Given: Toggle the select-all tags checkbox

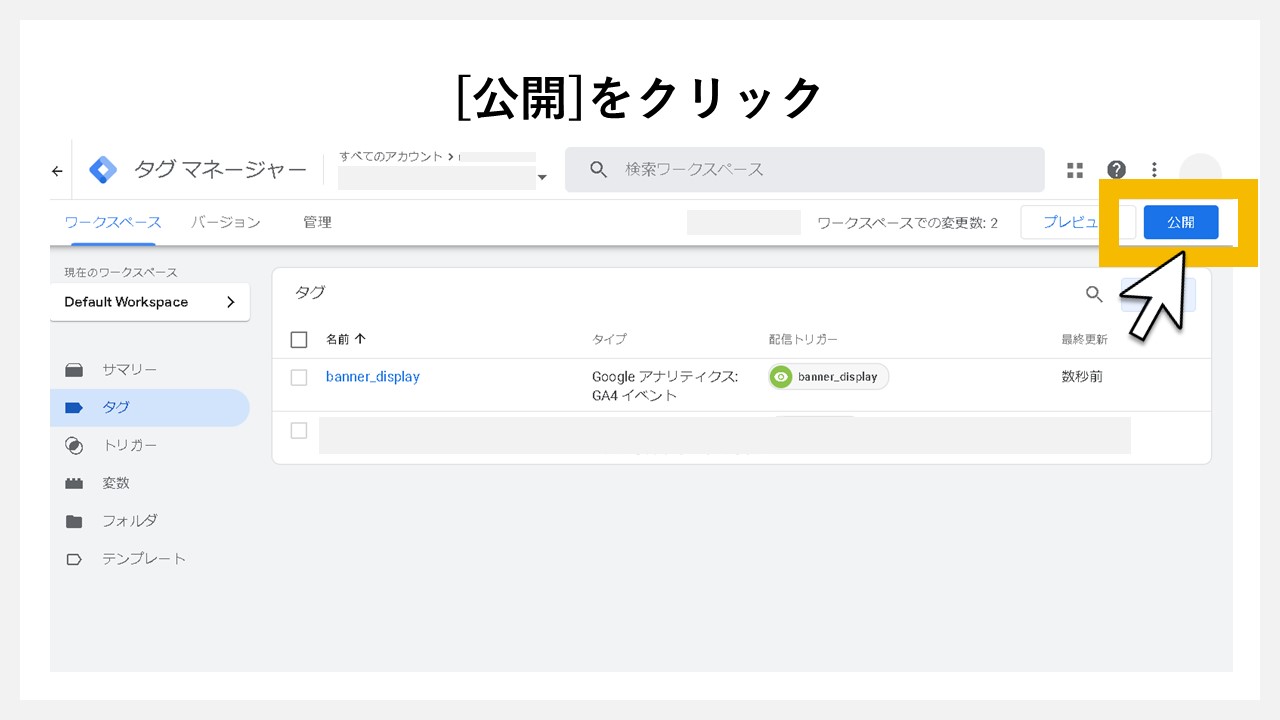Looking at the screenshot, I should coord(298,339).
